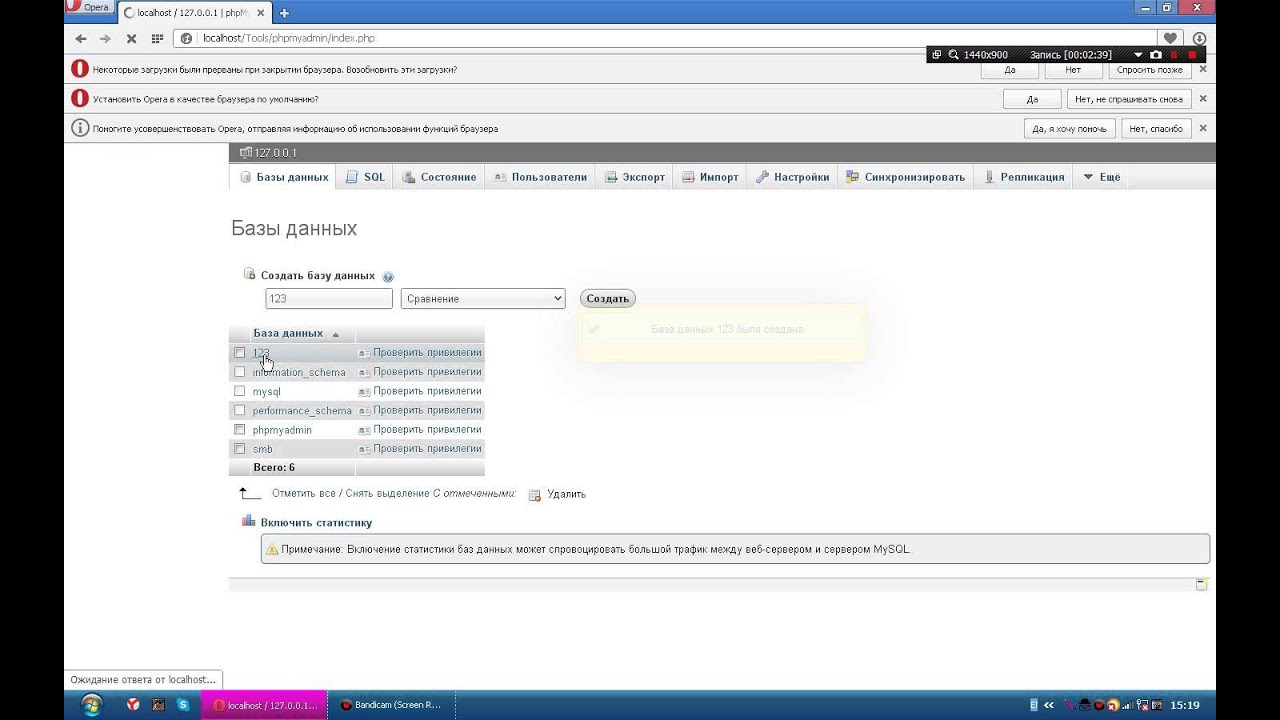The image size is (1280, 720).
Task: Go forward in browser history
Action: (105, 38)
